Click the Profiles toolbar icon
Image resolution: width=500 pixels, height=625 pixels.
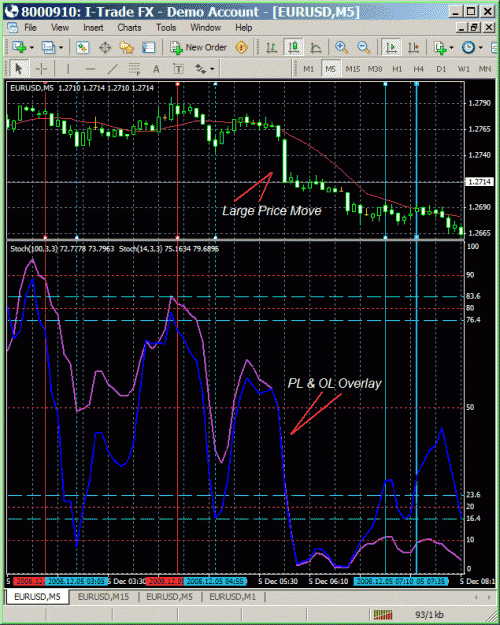click(48, 47)
